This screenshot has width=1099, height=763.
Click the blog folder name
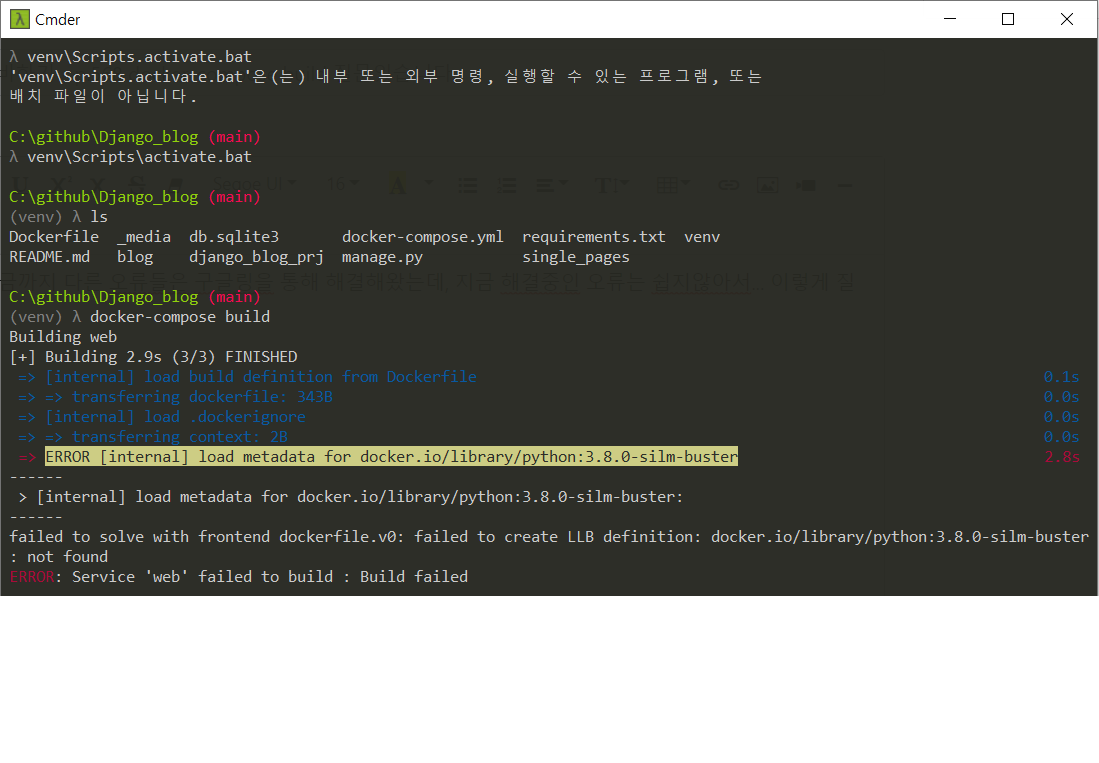(x=135, y=257)
